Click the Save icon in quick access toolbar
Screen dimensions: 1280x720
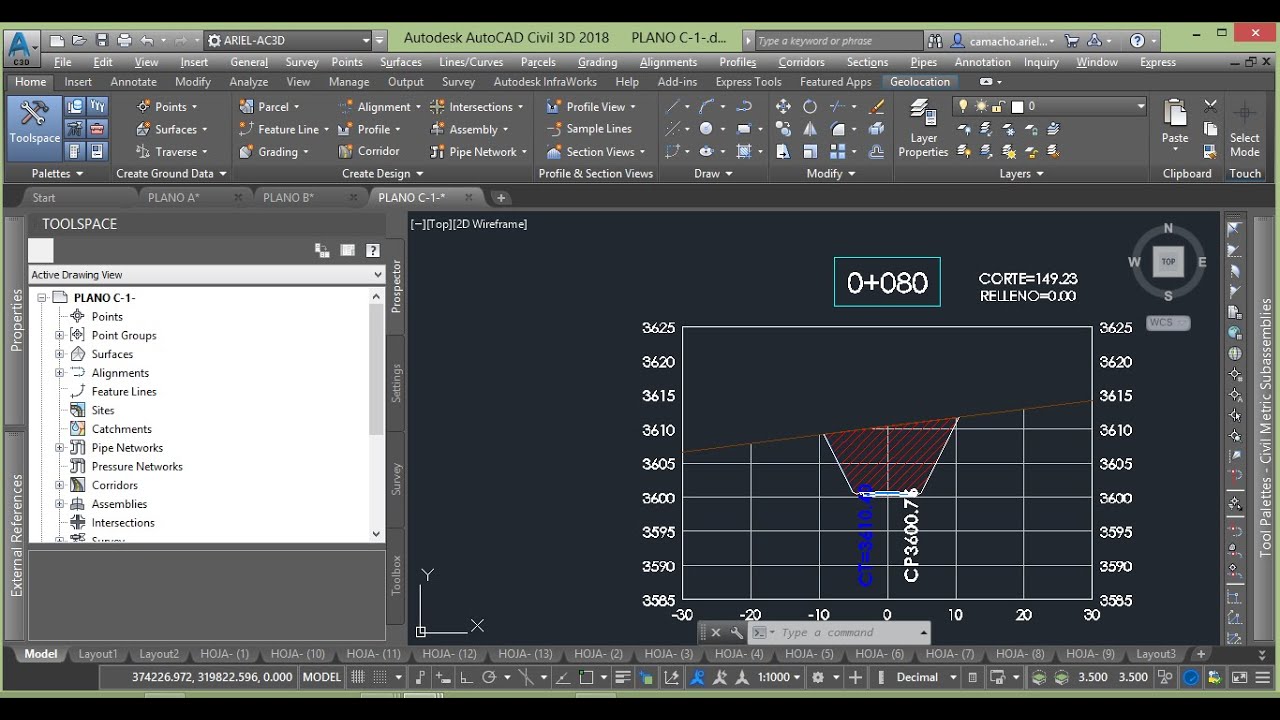coord(102,41)
